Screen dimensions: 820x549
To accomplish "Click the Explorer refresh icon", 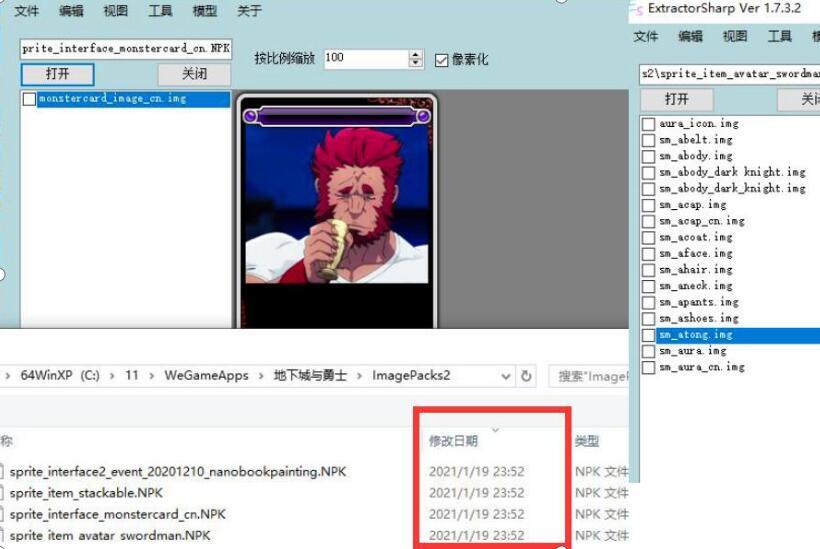I will pos(526,376).
